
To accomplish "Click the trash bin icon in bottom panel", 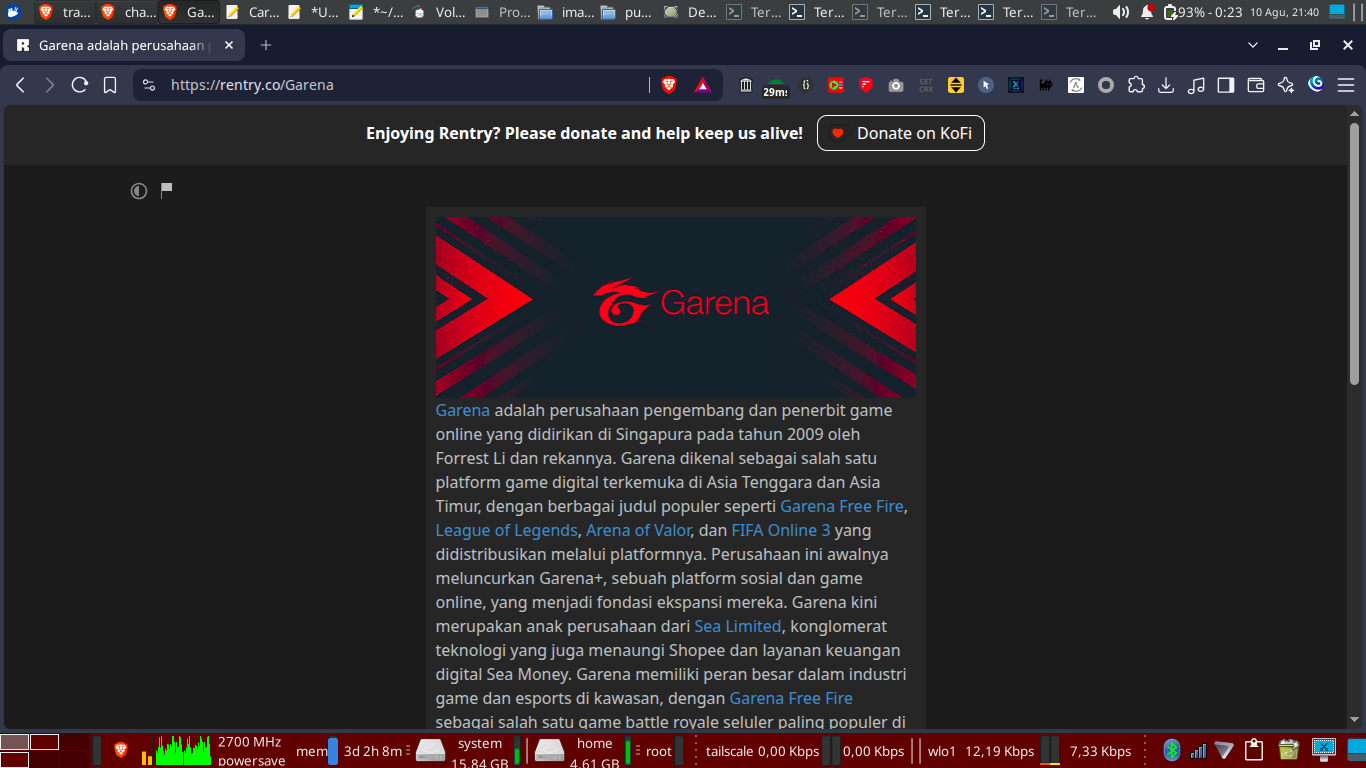I will (x=1288, y=750).
